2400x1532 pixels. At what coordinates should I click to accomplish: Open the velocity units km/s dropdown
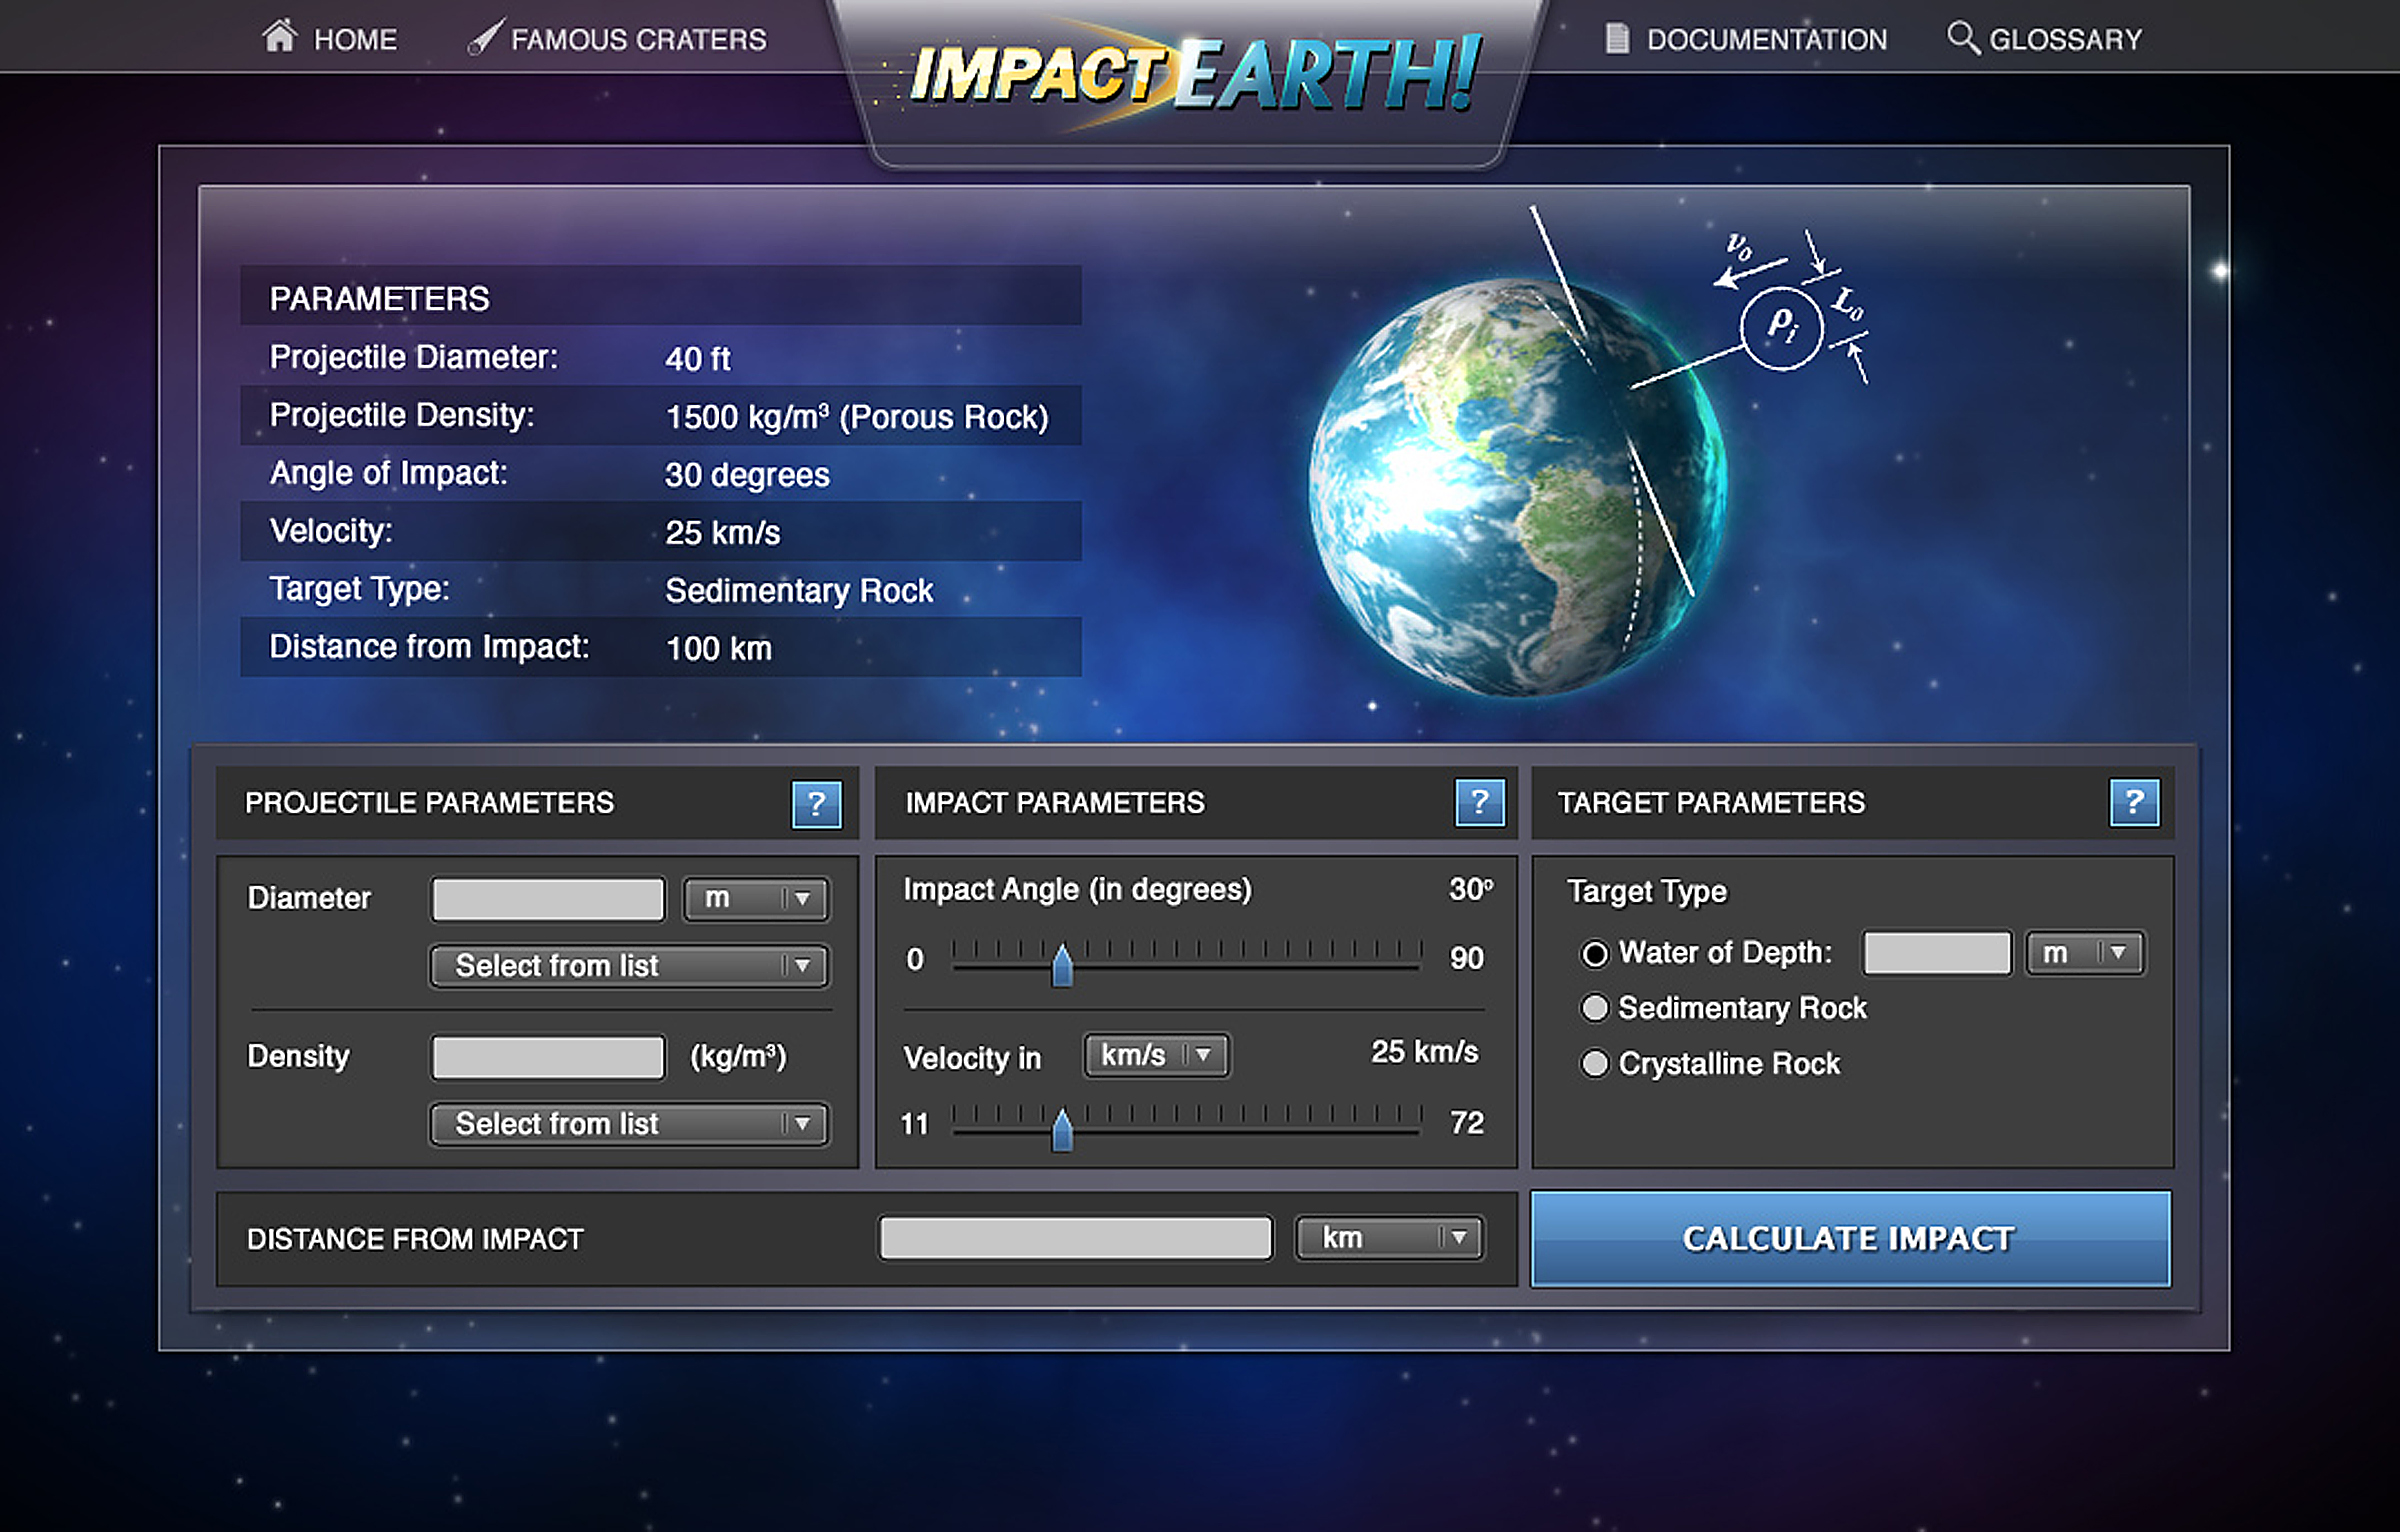[x=1156, y=1055]
